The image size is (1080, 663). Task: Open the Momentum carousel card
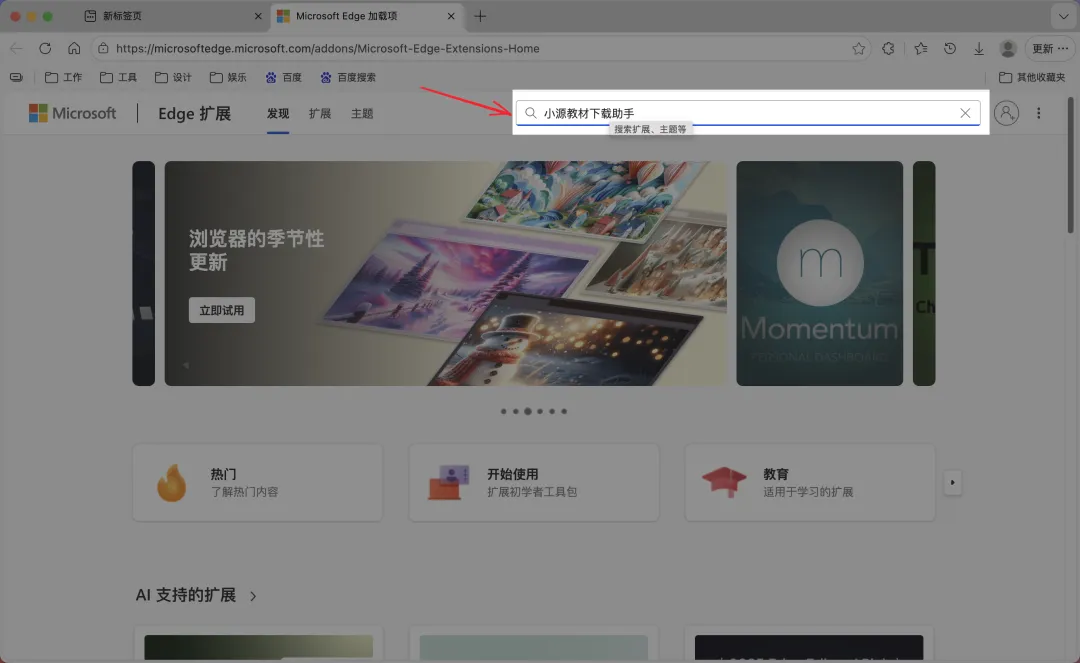[820, 273]
